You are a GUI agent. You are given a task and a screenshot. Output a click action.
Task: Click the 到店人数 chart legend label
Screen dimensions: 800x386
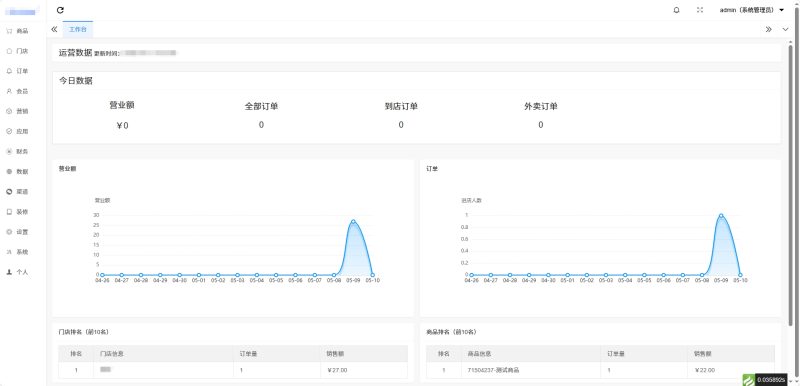click(471, 200)
